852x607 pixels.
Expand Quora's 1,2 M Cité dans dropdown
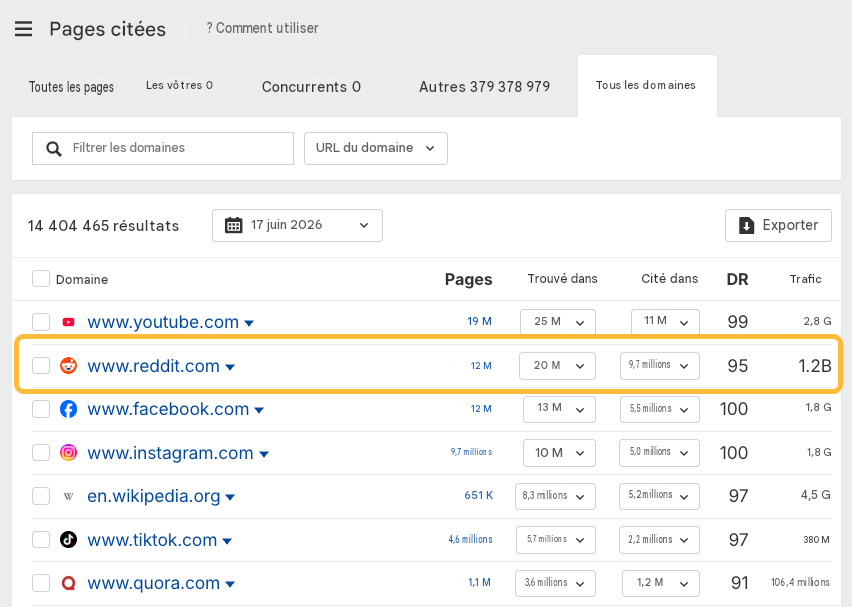click(661, 583)
